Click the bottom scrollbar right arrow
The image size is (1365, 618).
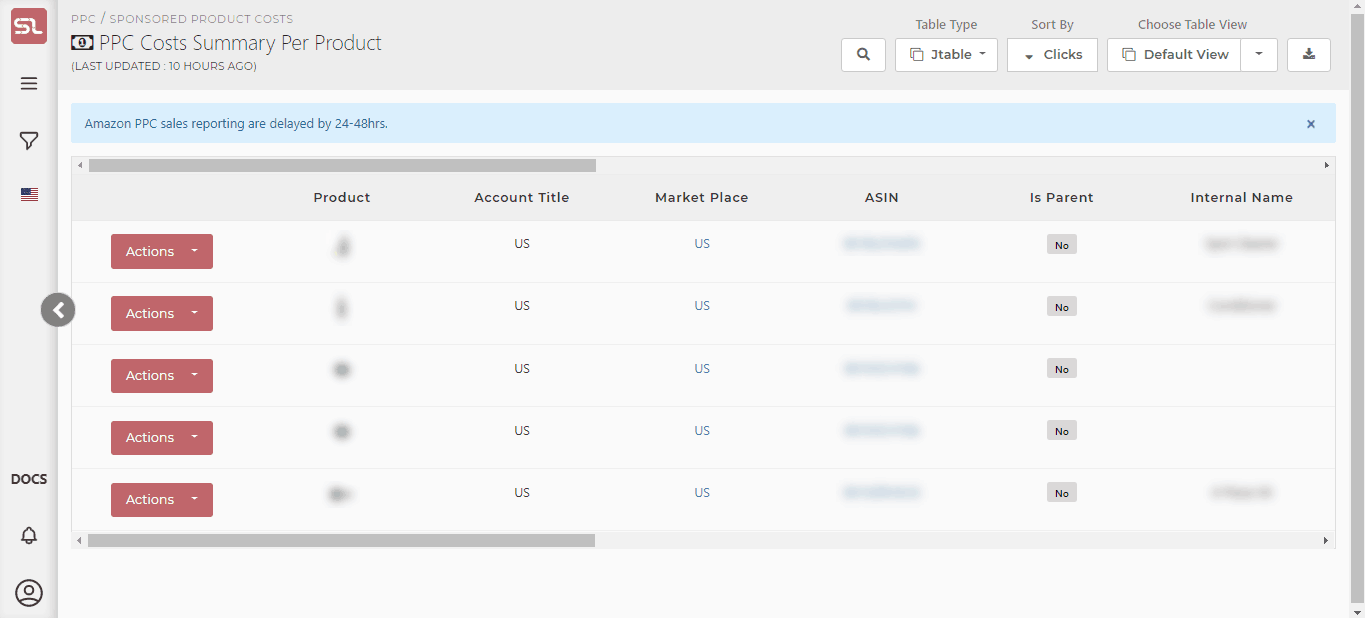(1327, 540)
